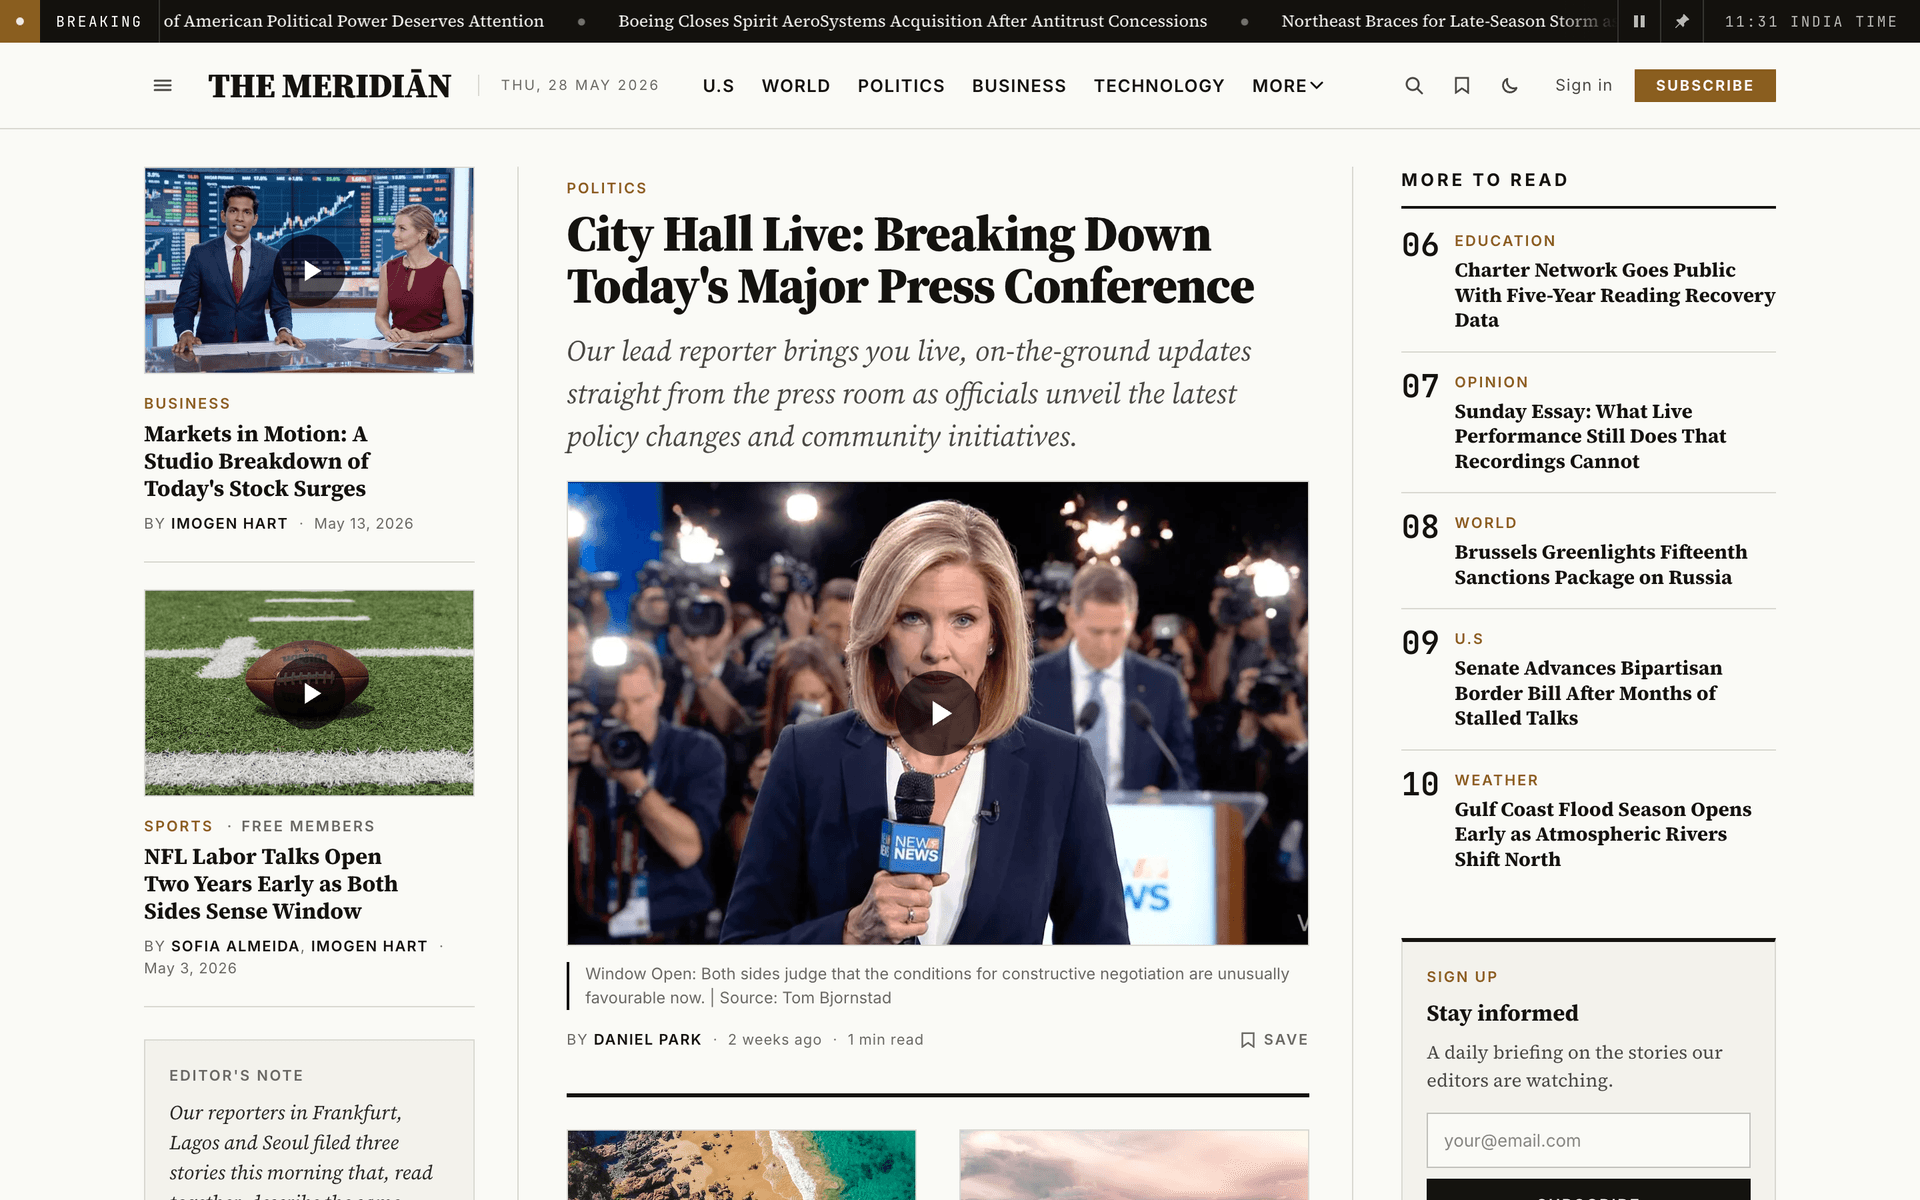Play the City Hall press conference video

tap(938, 713)
